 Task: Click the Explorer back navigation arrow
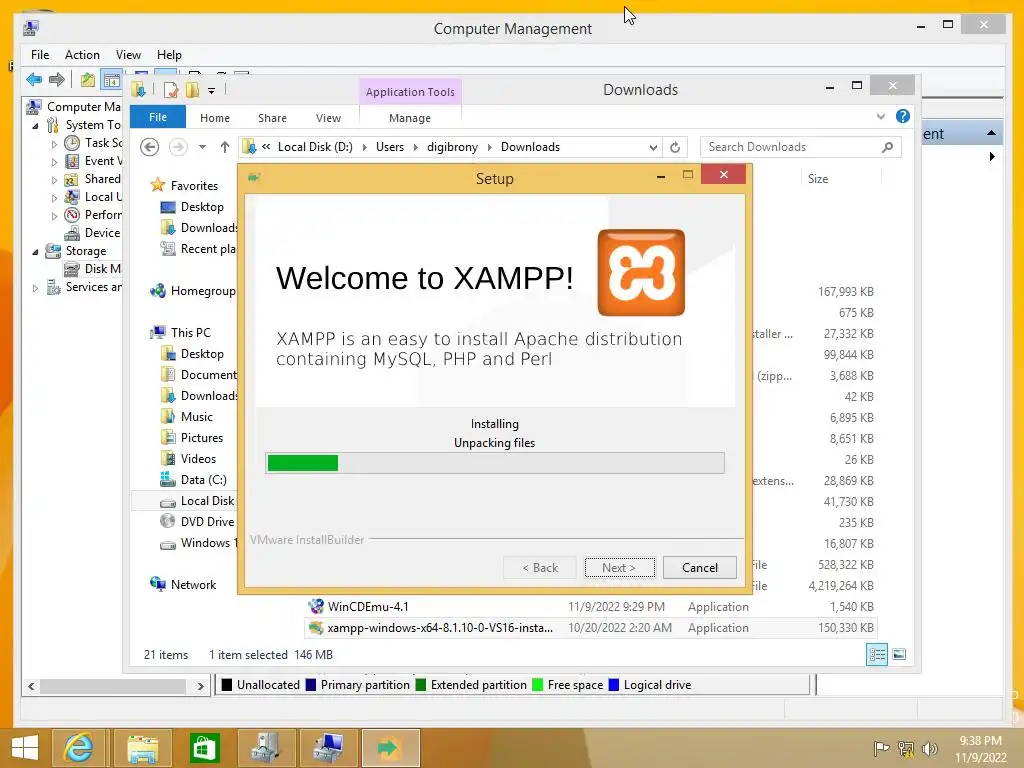150,147
